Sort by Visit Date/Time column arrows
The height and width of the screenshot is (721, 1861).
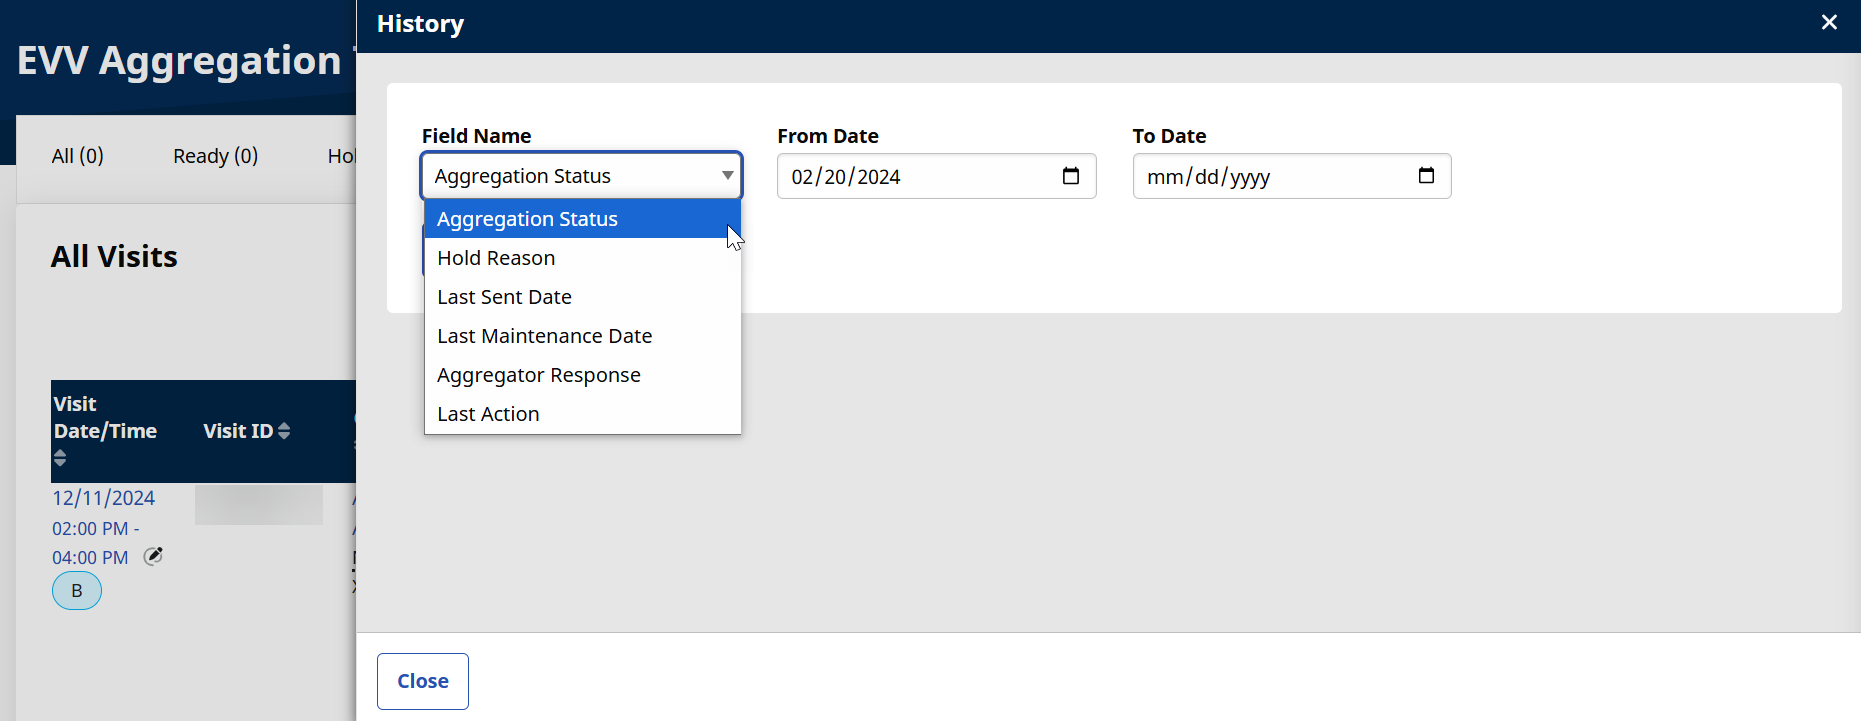point(60,458)
